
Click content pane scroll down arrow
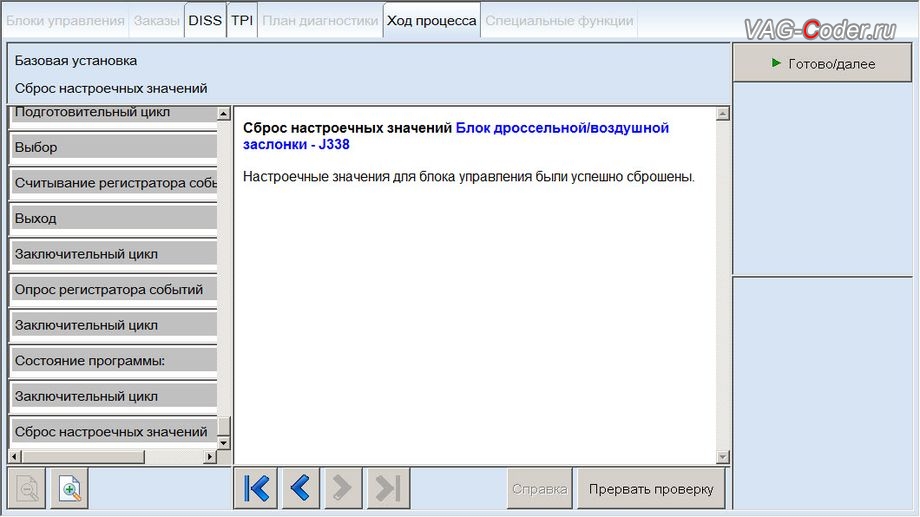point(723,456)
